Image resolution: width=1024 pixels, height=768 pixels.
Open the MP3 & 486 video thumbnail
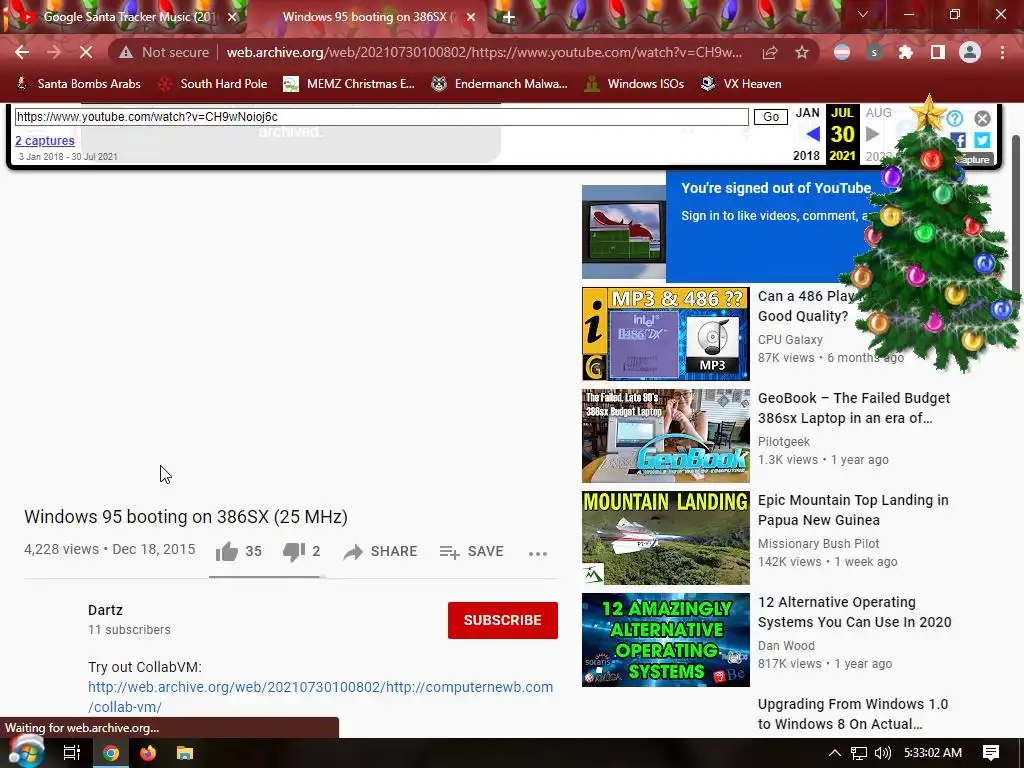(x=665, y=334)
